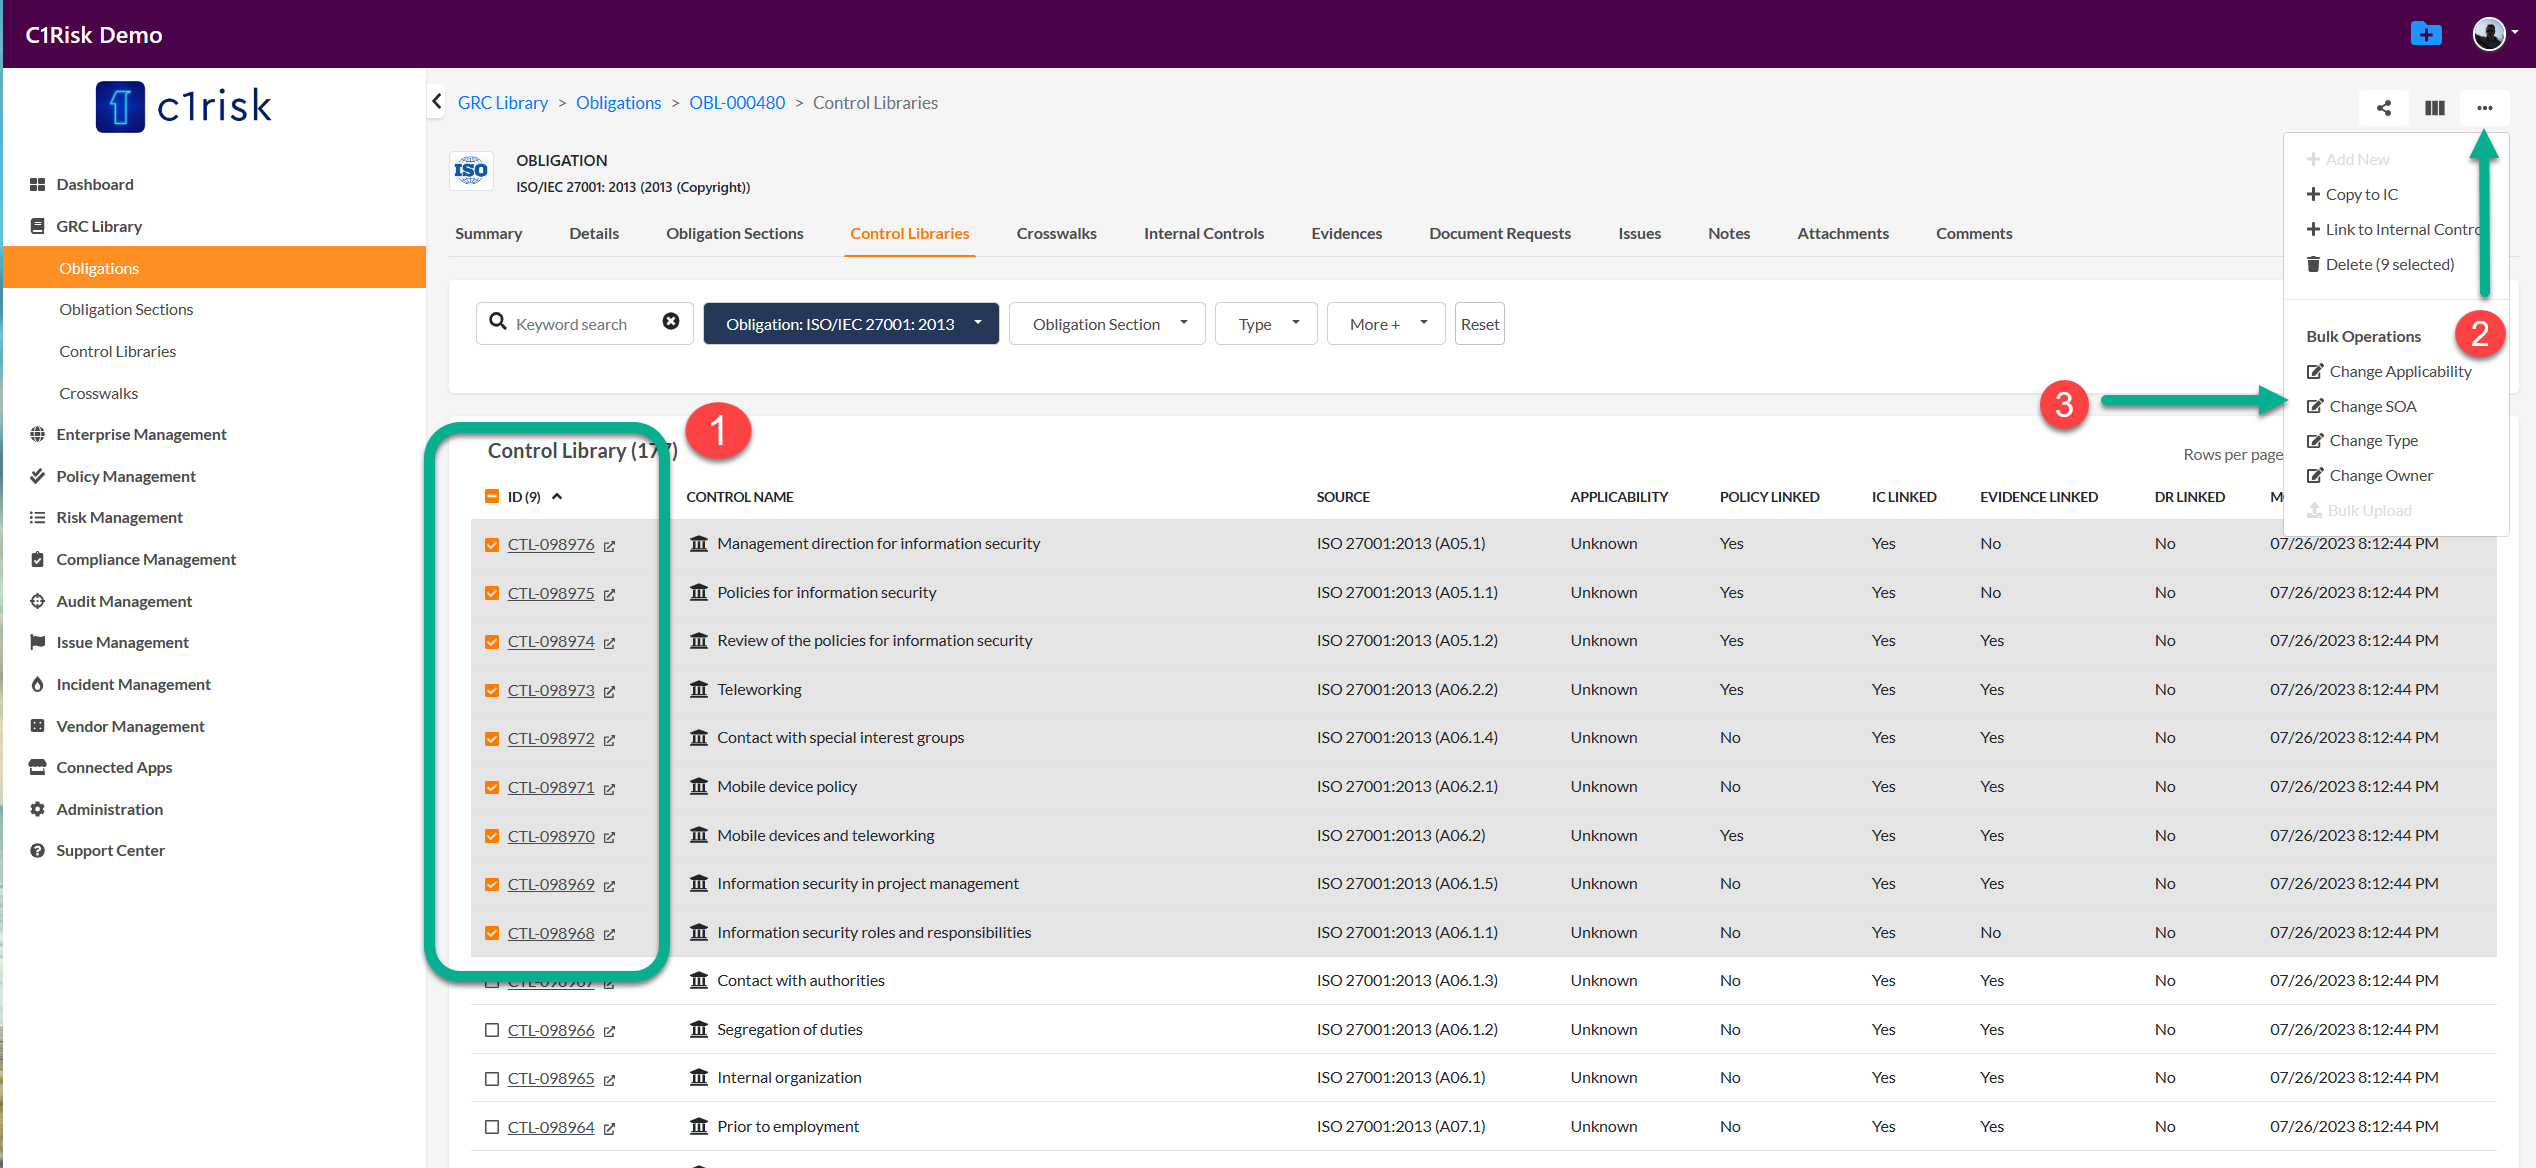Toggle the select-all ID header checkbox

pyautogui.click(x=492, y=496)
